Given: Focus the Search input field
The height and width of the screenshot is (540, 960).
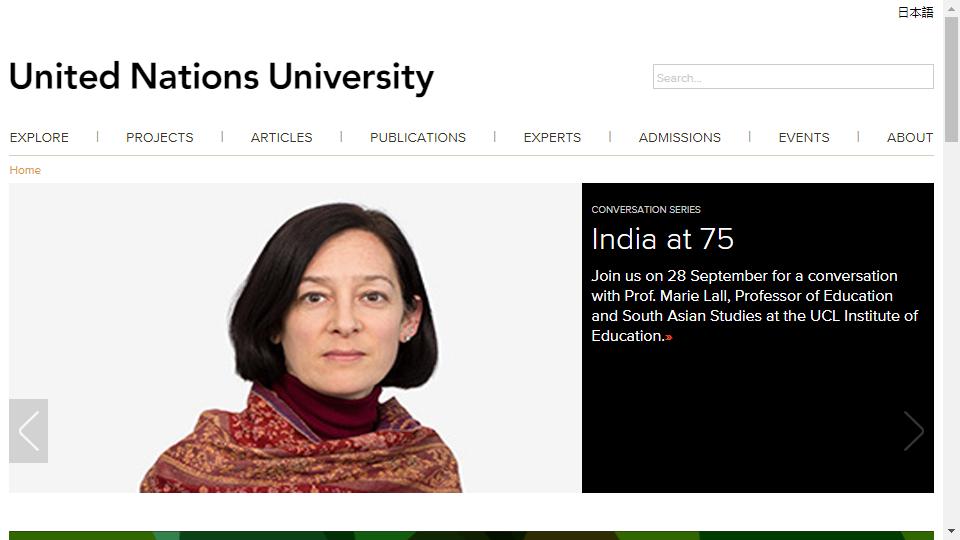Looking at the screenshot, I should coord(793,77).
